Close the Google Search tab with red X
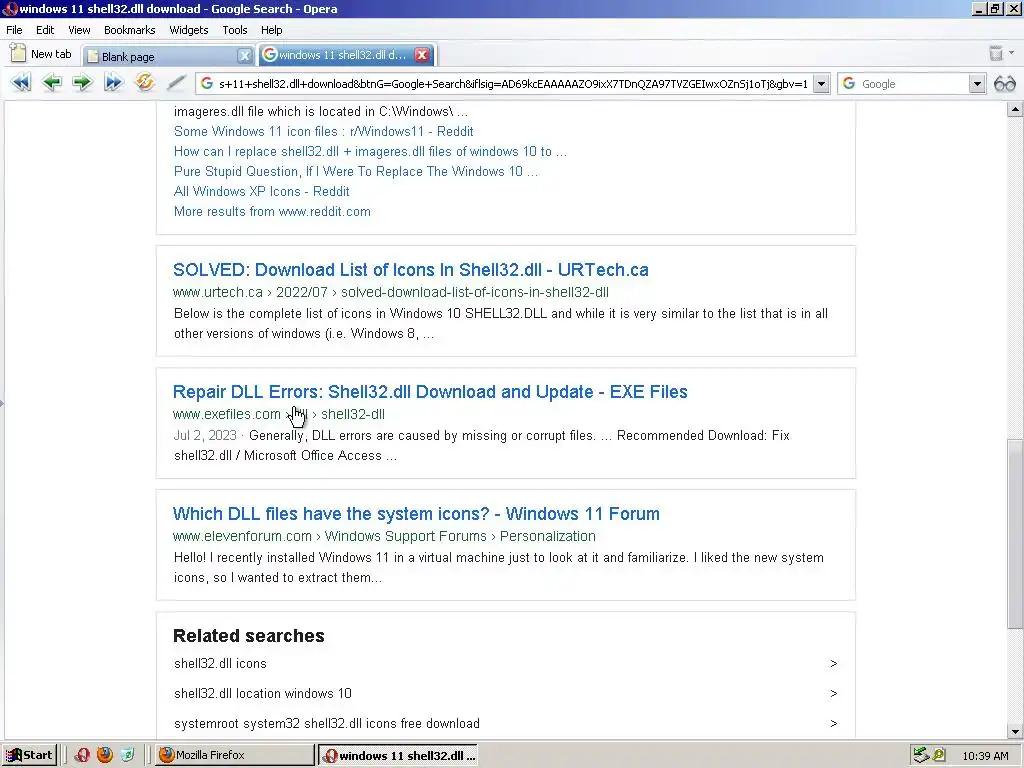Image resolution: width=1024 pixels, height=768 pixels. coord(422,55)
